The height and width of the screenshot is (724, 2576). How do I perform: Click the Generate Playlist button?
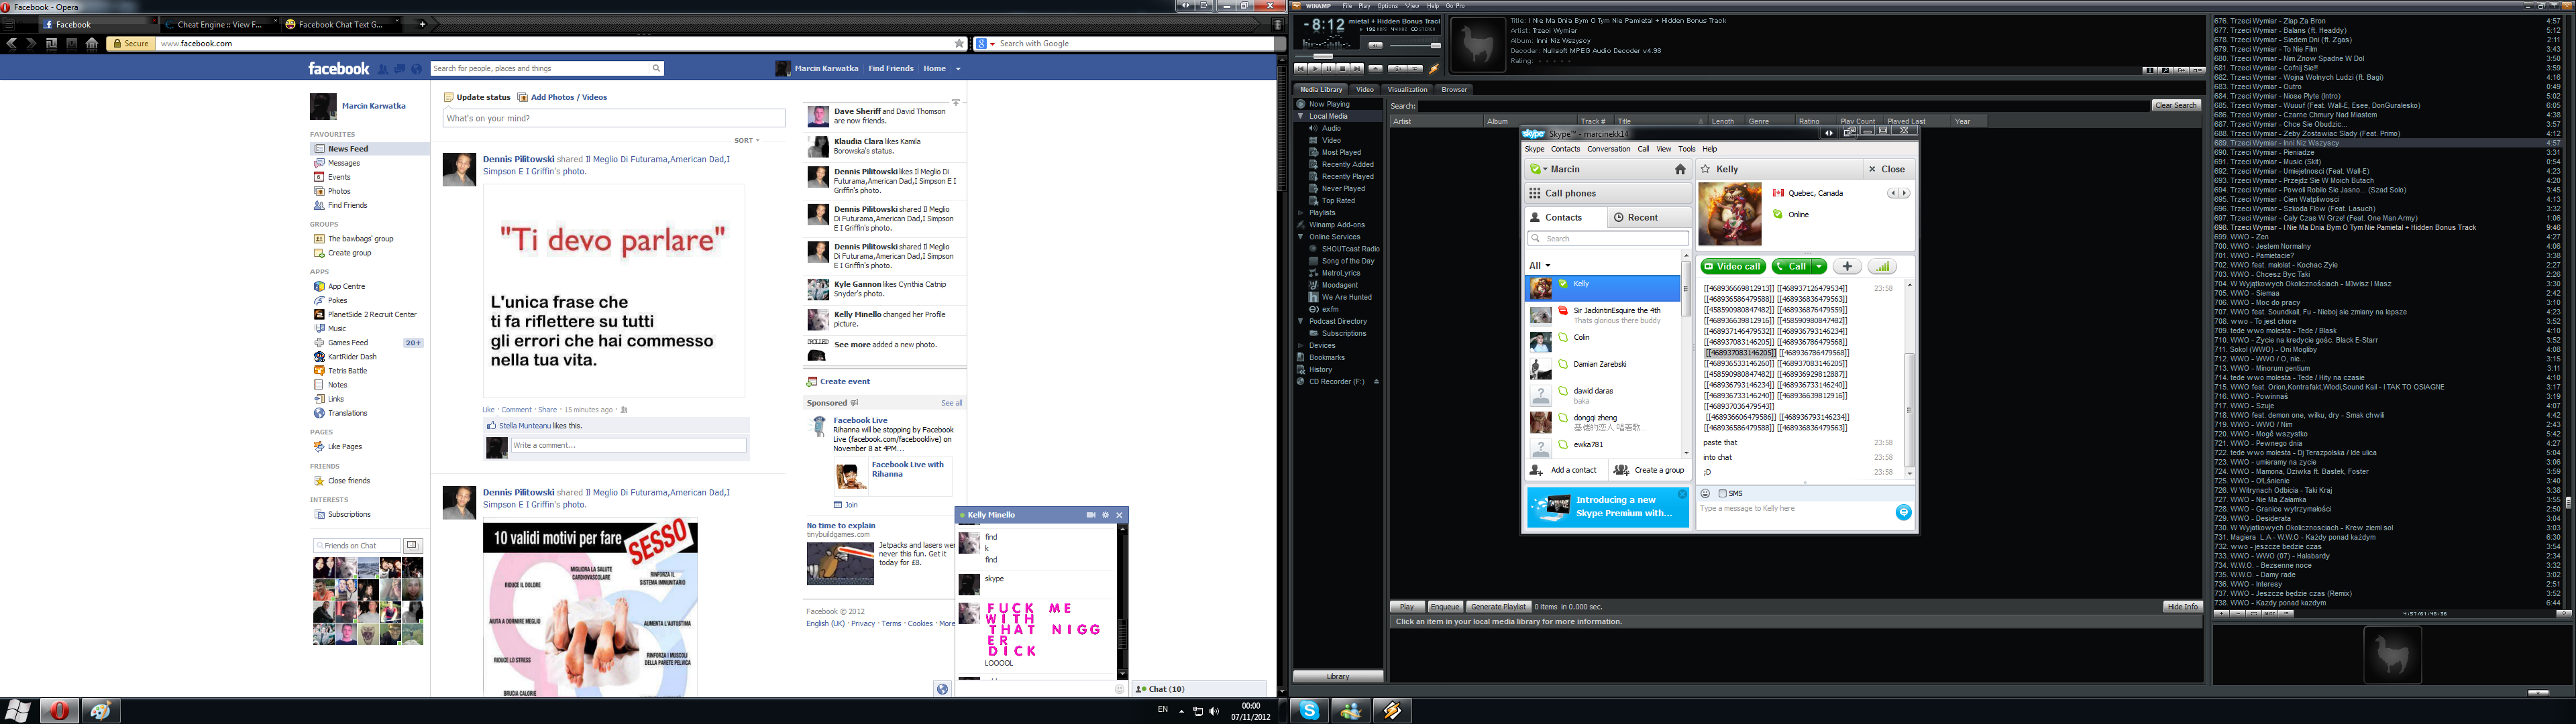[x=1498, y=606]
